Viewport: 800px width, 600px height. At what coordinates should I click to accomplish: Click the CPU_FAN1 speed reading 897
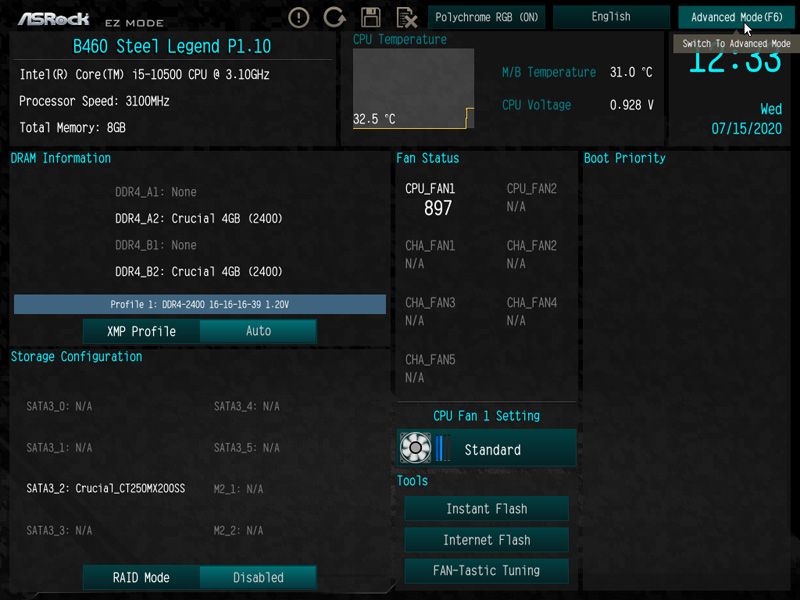[438, 208]
